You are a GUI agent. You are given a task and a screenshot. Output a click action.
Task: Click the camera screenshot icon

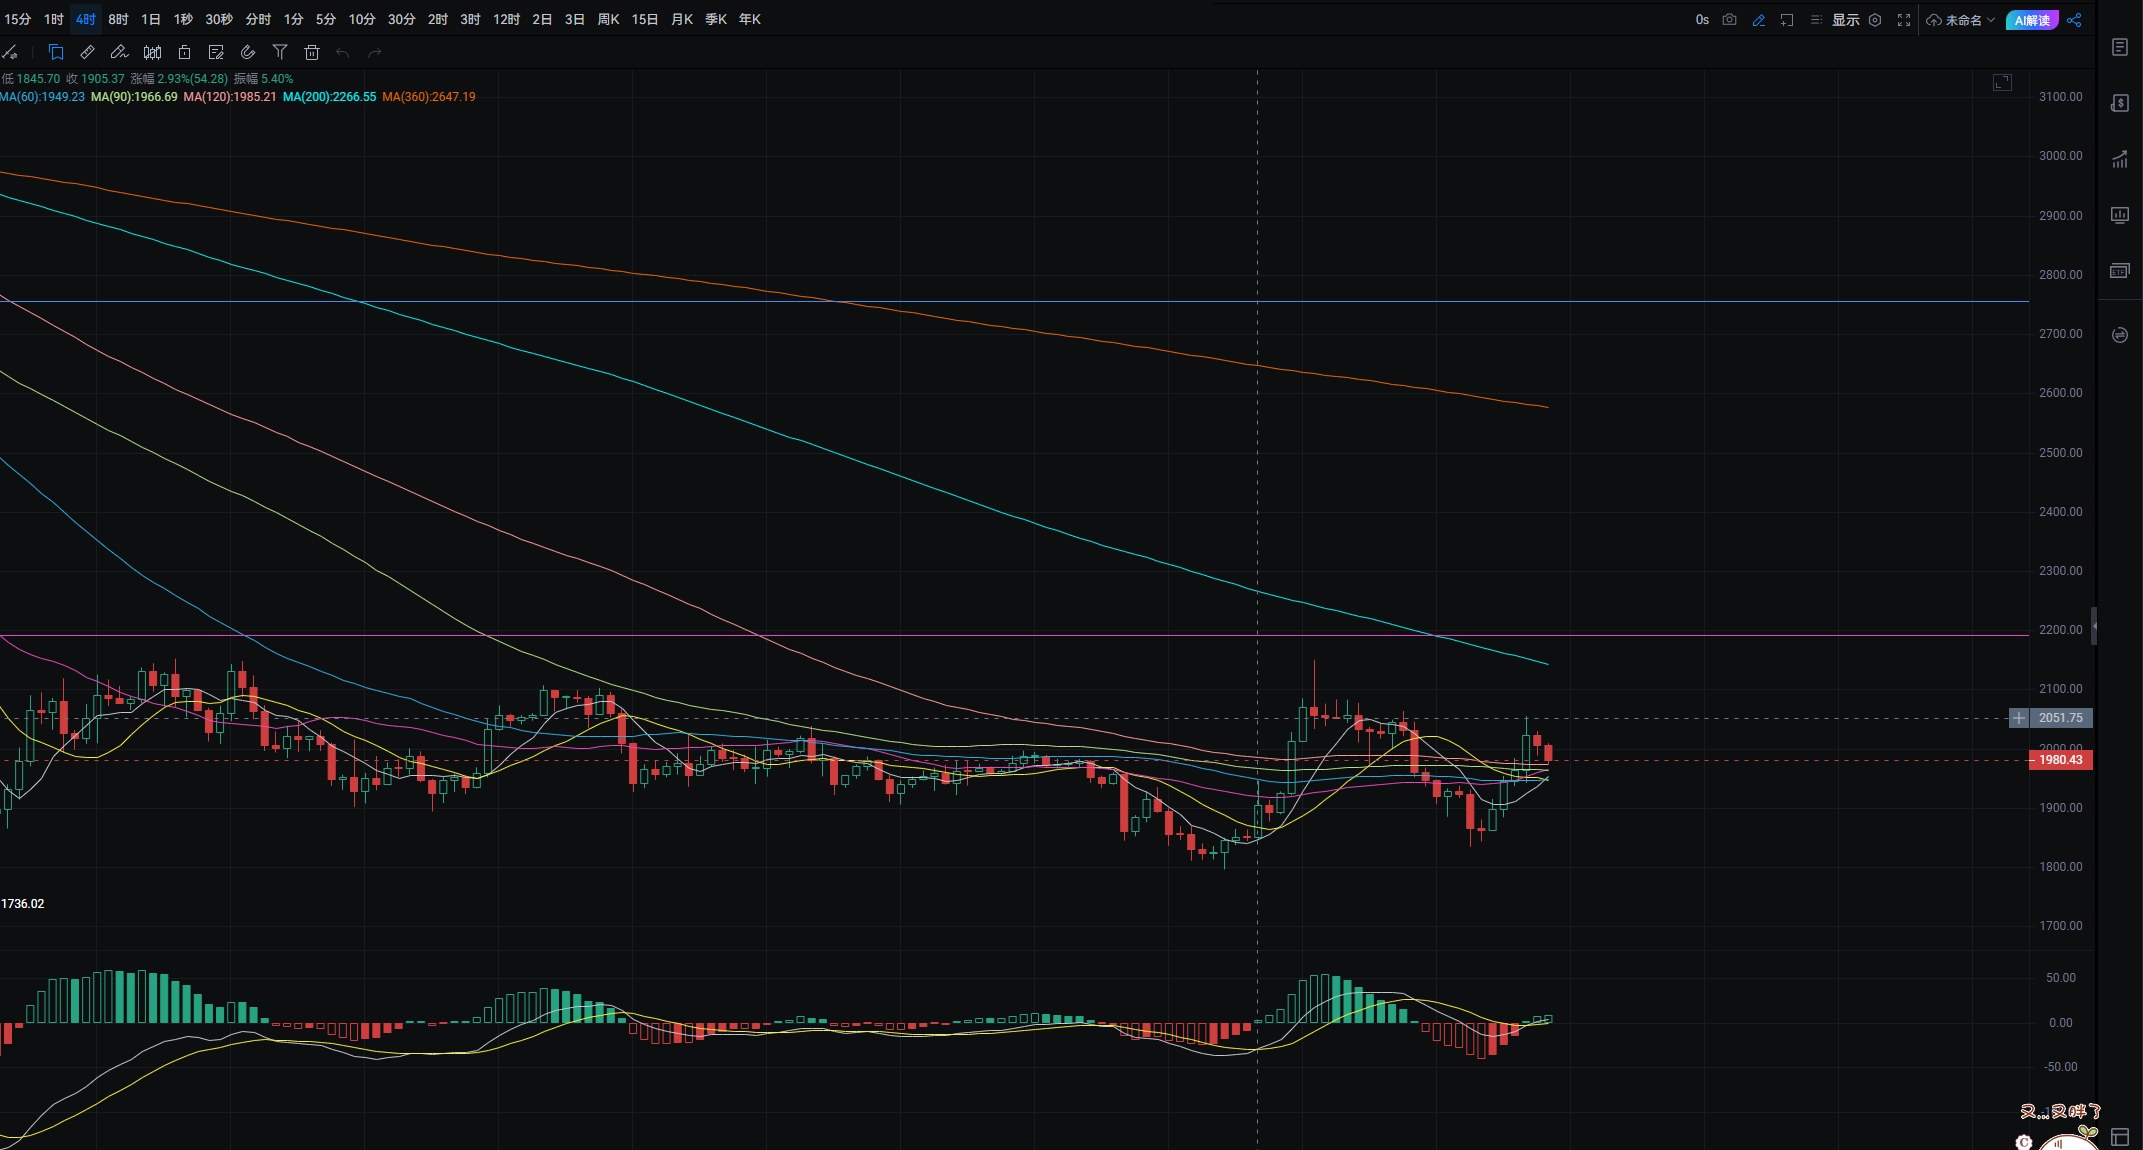pyautogui.click(x=1730, y=20)
